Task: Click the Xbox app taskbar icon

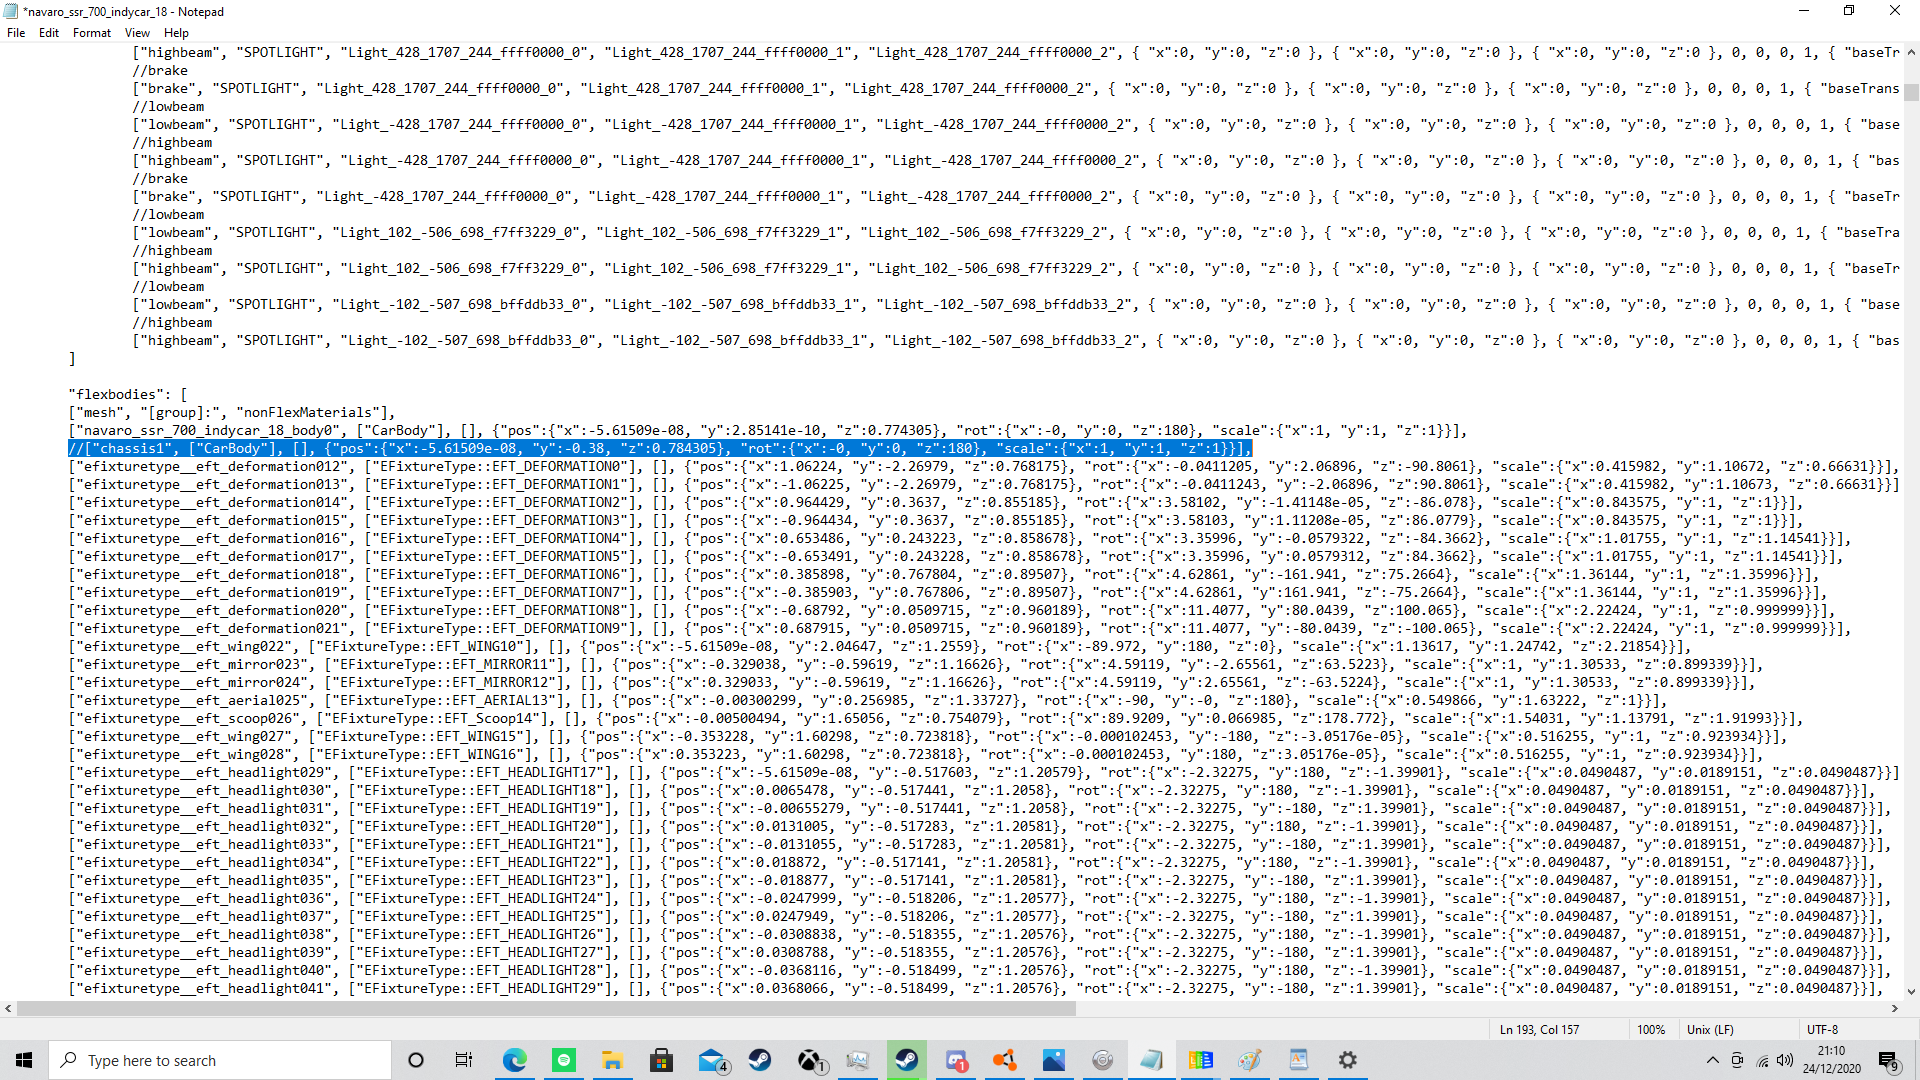Action: (809, 1060)
